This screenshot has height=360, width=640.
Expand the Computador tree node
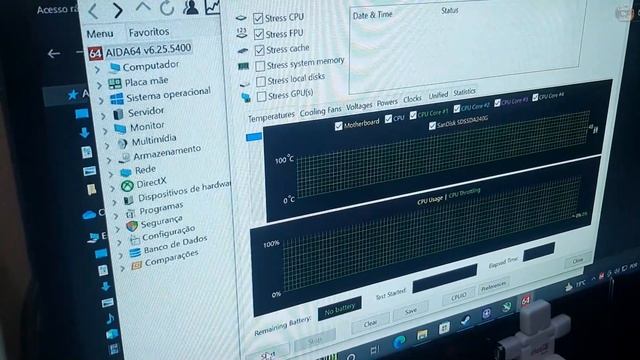click(97, 70)
